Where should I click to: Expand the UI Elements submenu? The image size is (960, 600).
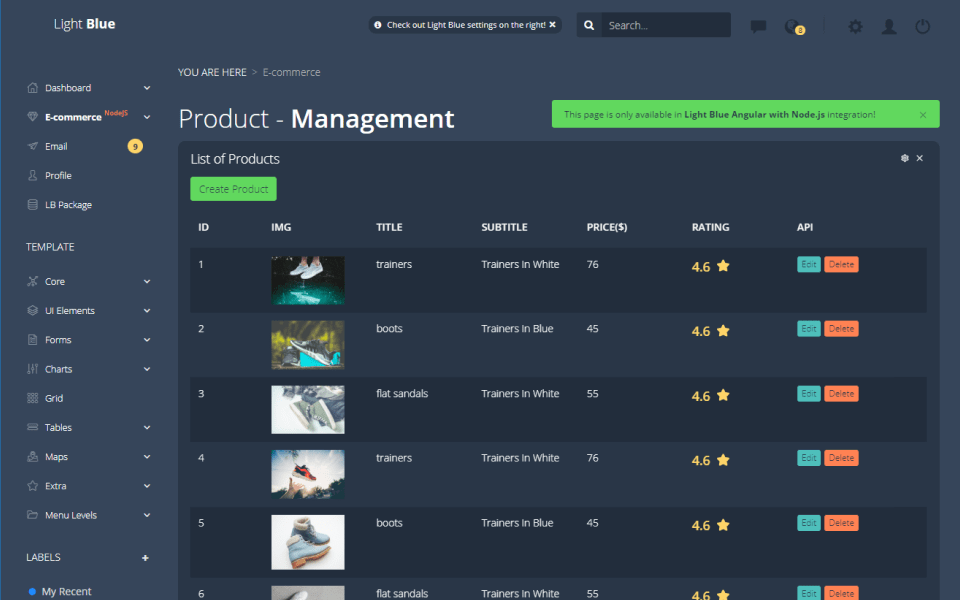[x=147, y=311]
